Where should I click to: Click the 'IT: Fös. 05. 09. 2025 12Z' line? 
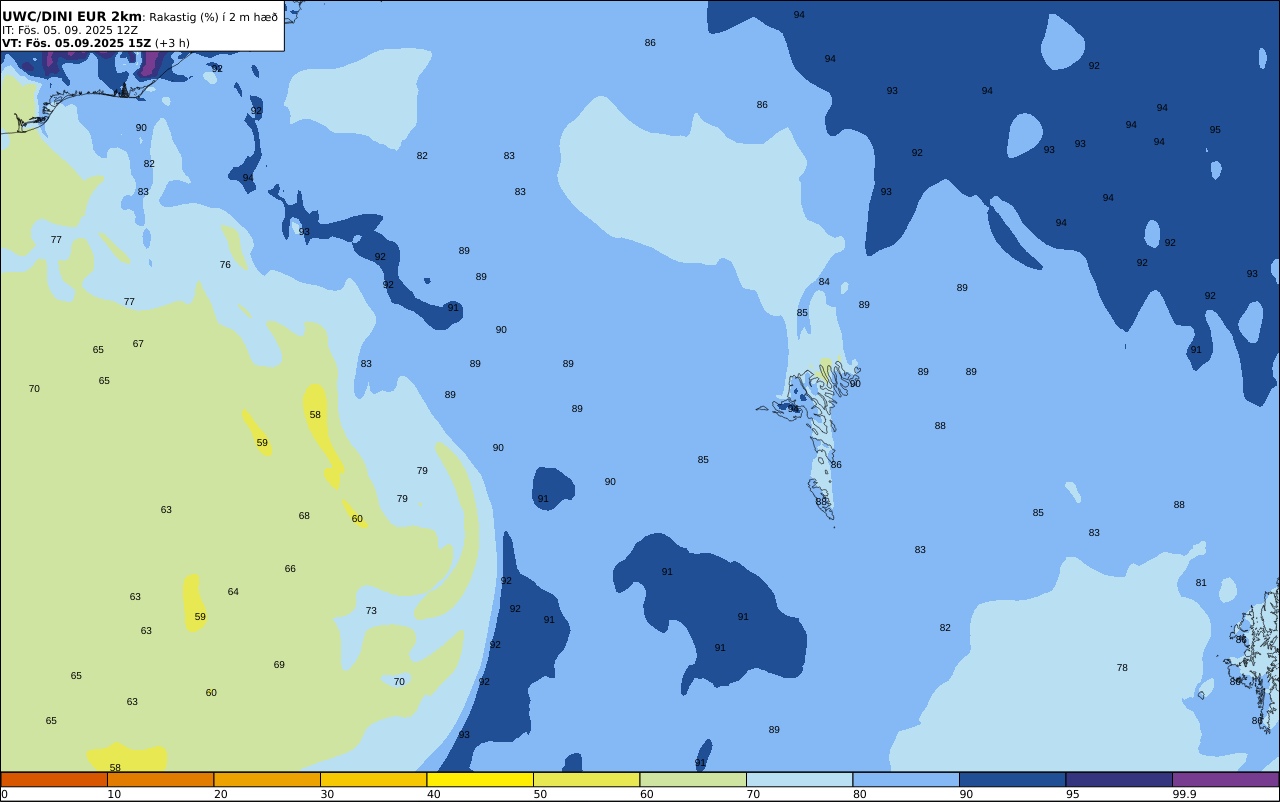[x=70, y=30]
